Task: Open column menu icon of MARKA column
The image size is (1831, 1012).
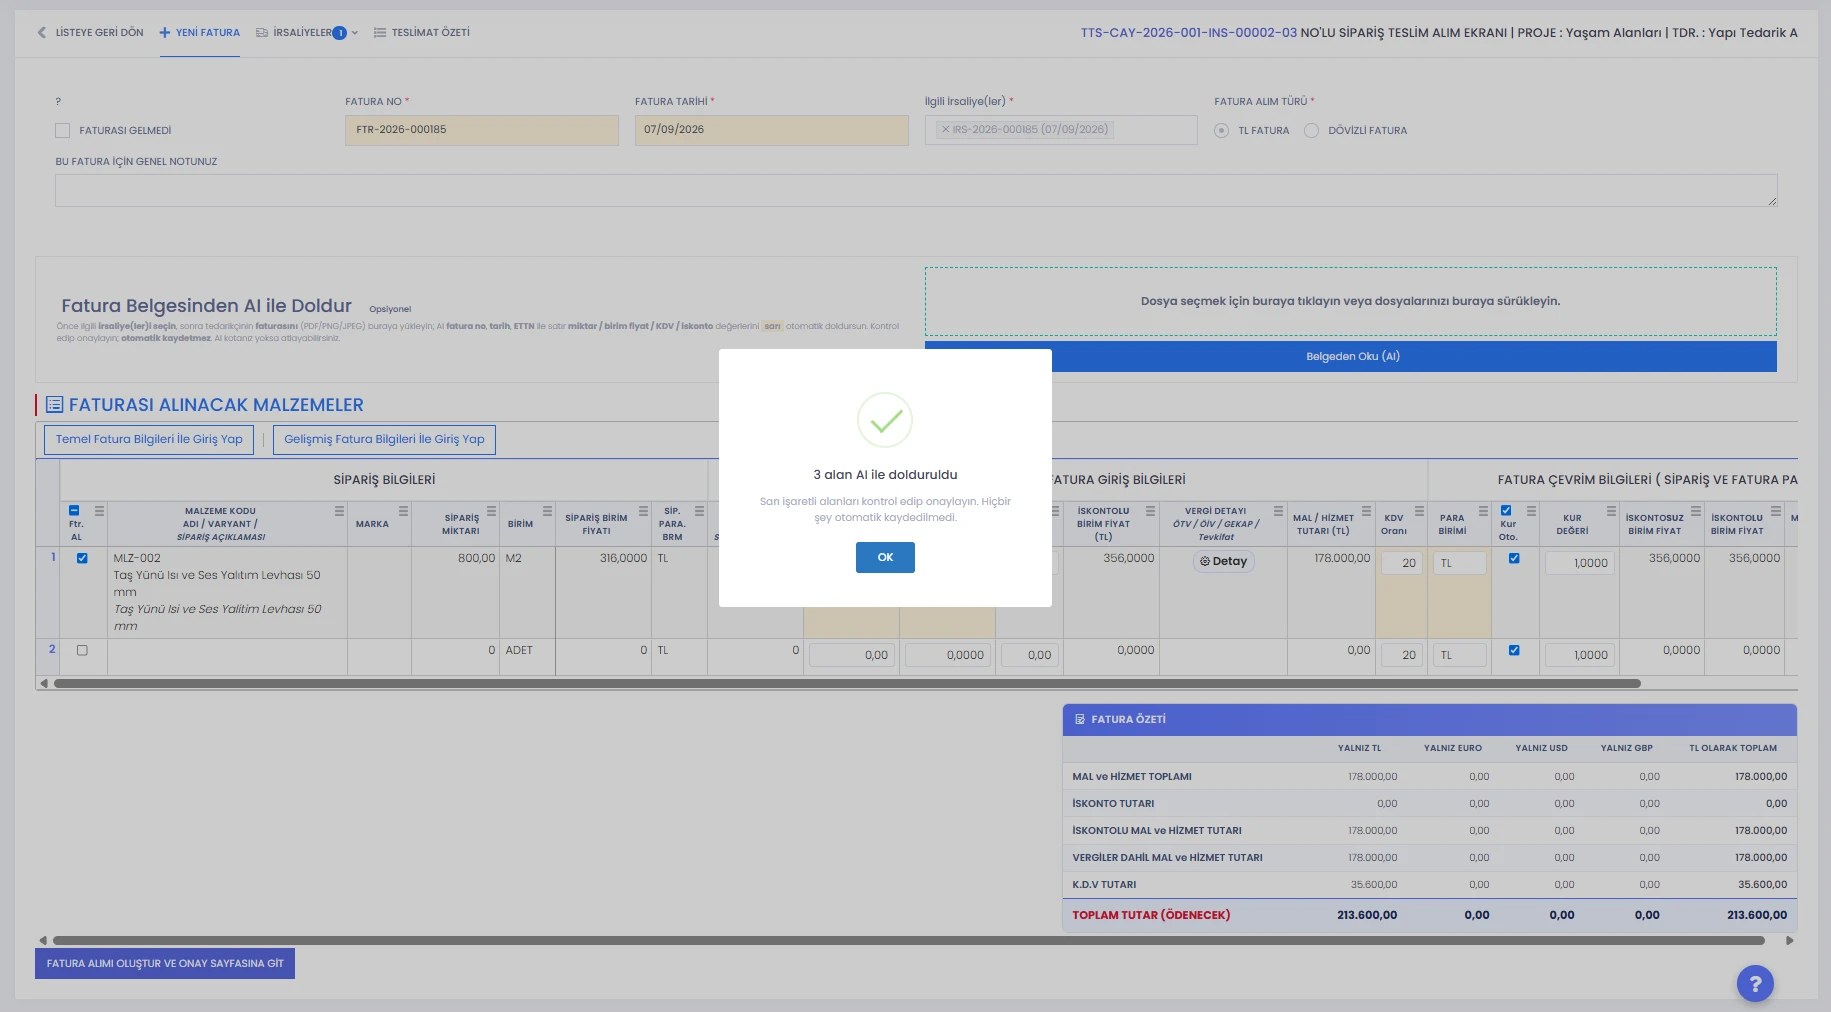Action: pos(404,511)
